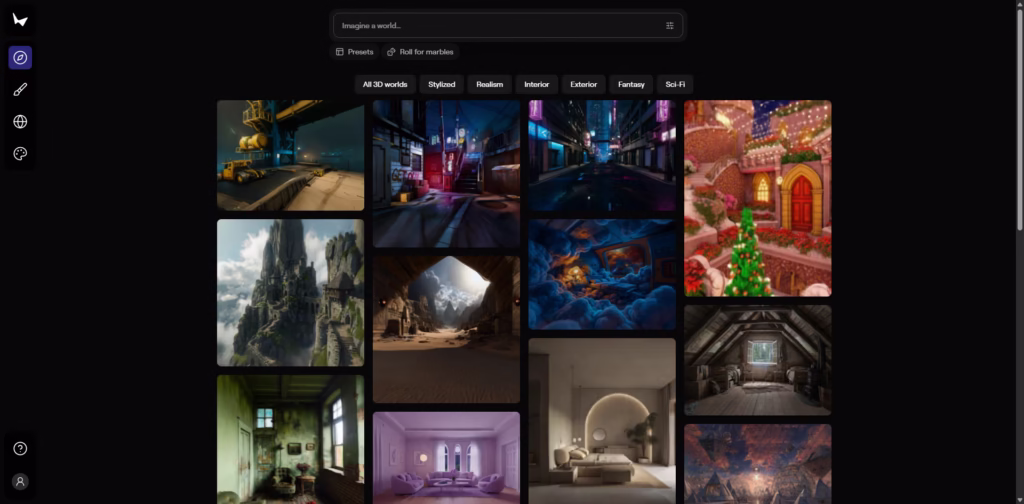Open the Christmas tree courtyard world thumbnail
Image resolution: width=1024 pixels, height=504 pixels.
pyautogui.click(x=757, y=198)
